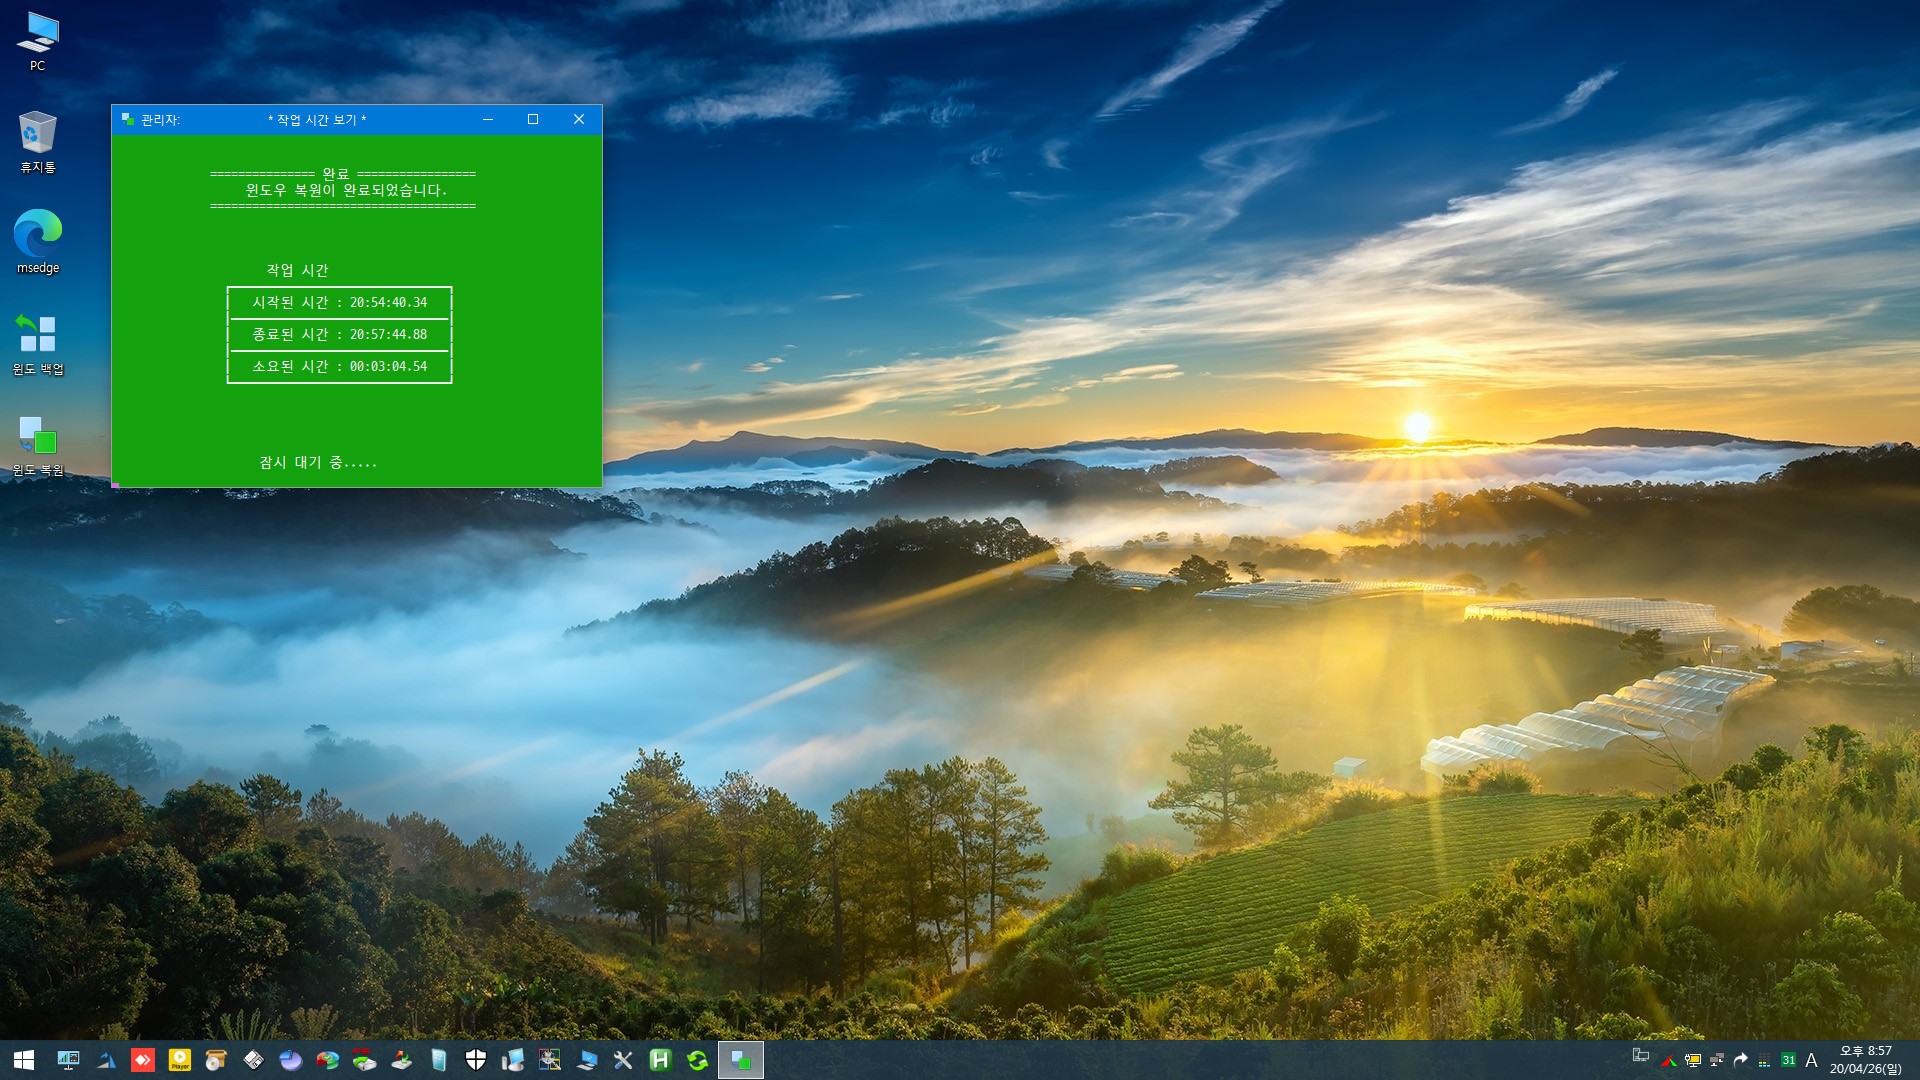Open the blue pie chart taskbar icon
Viewport: 1920px width, 1080px height.
pos(290,1060)
